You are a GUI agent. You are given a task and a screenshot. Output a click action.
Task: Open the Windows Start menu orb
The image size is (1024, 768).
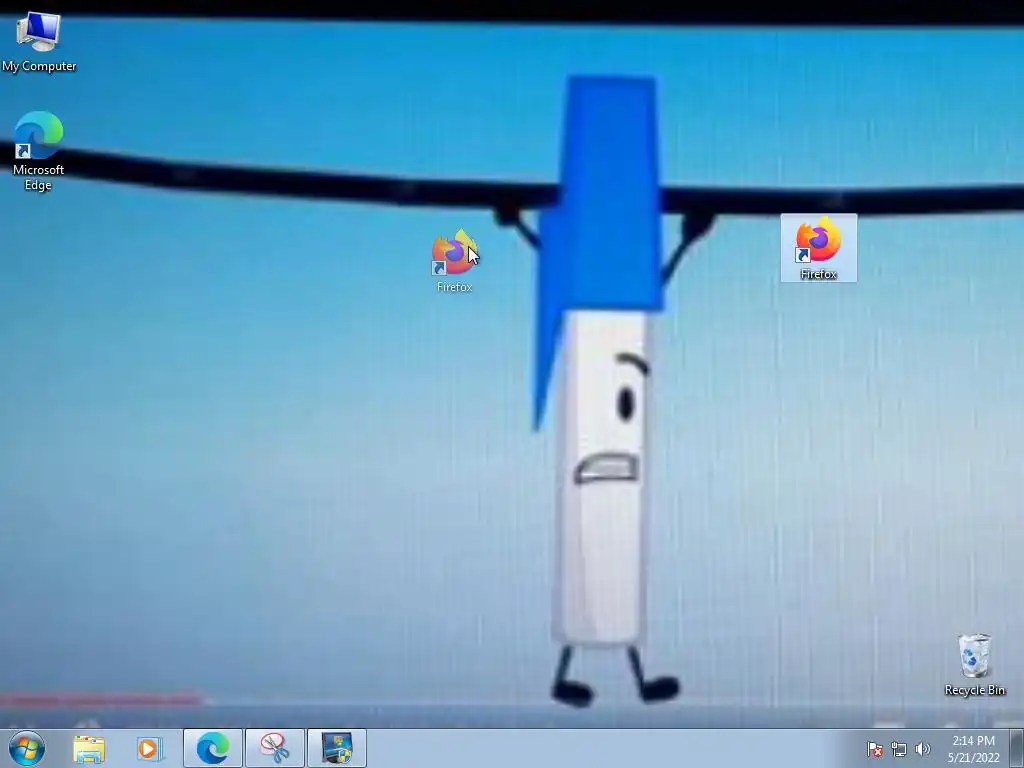(27, 748)
